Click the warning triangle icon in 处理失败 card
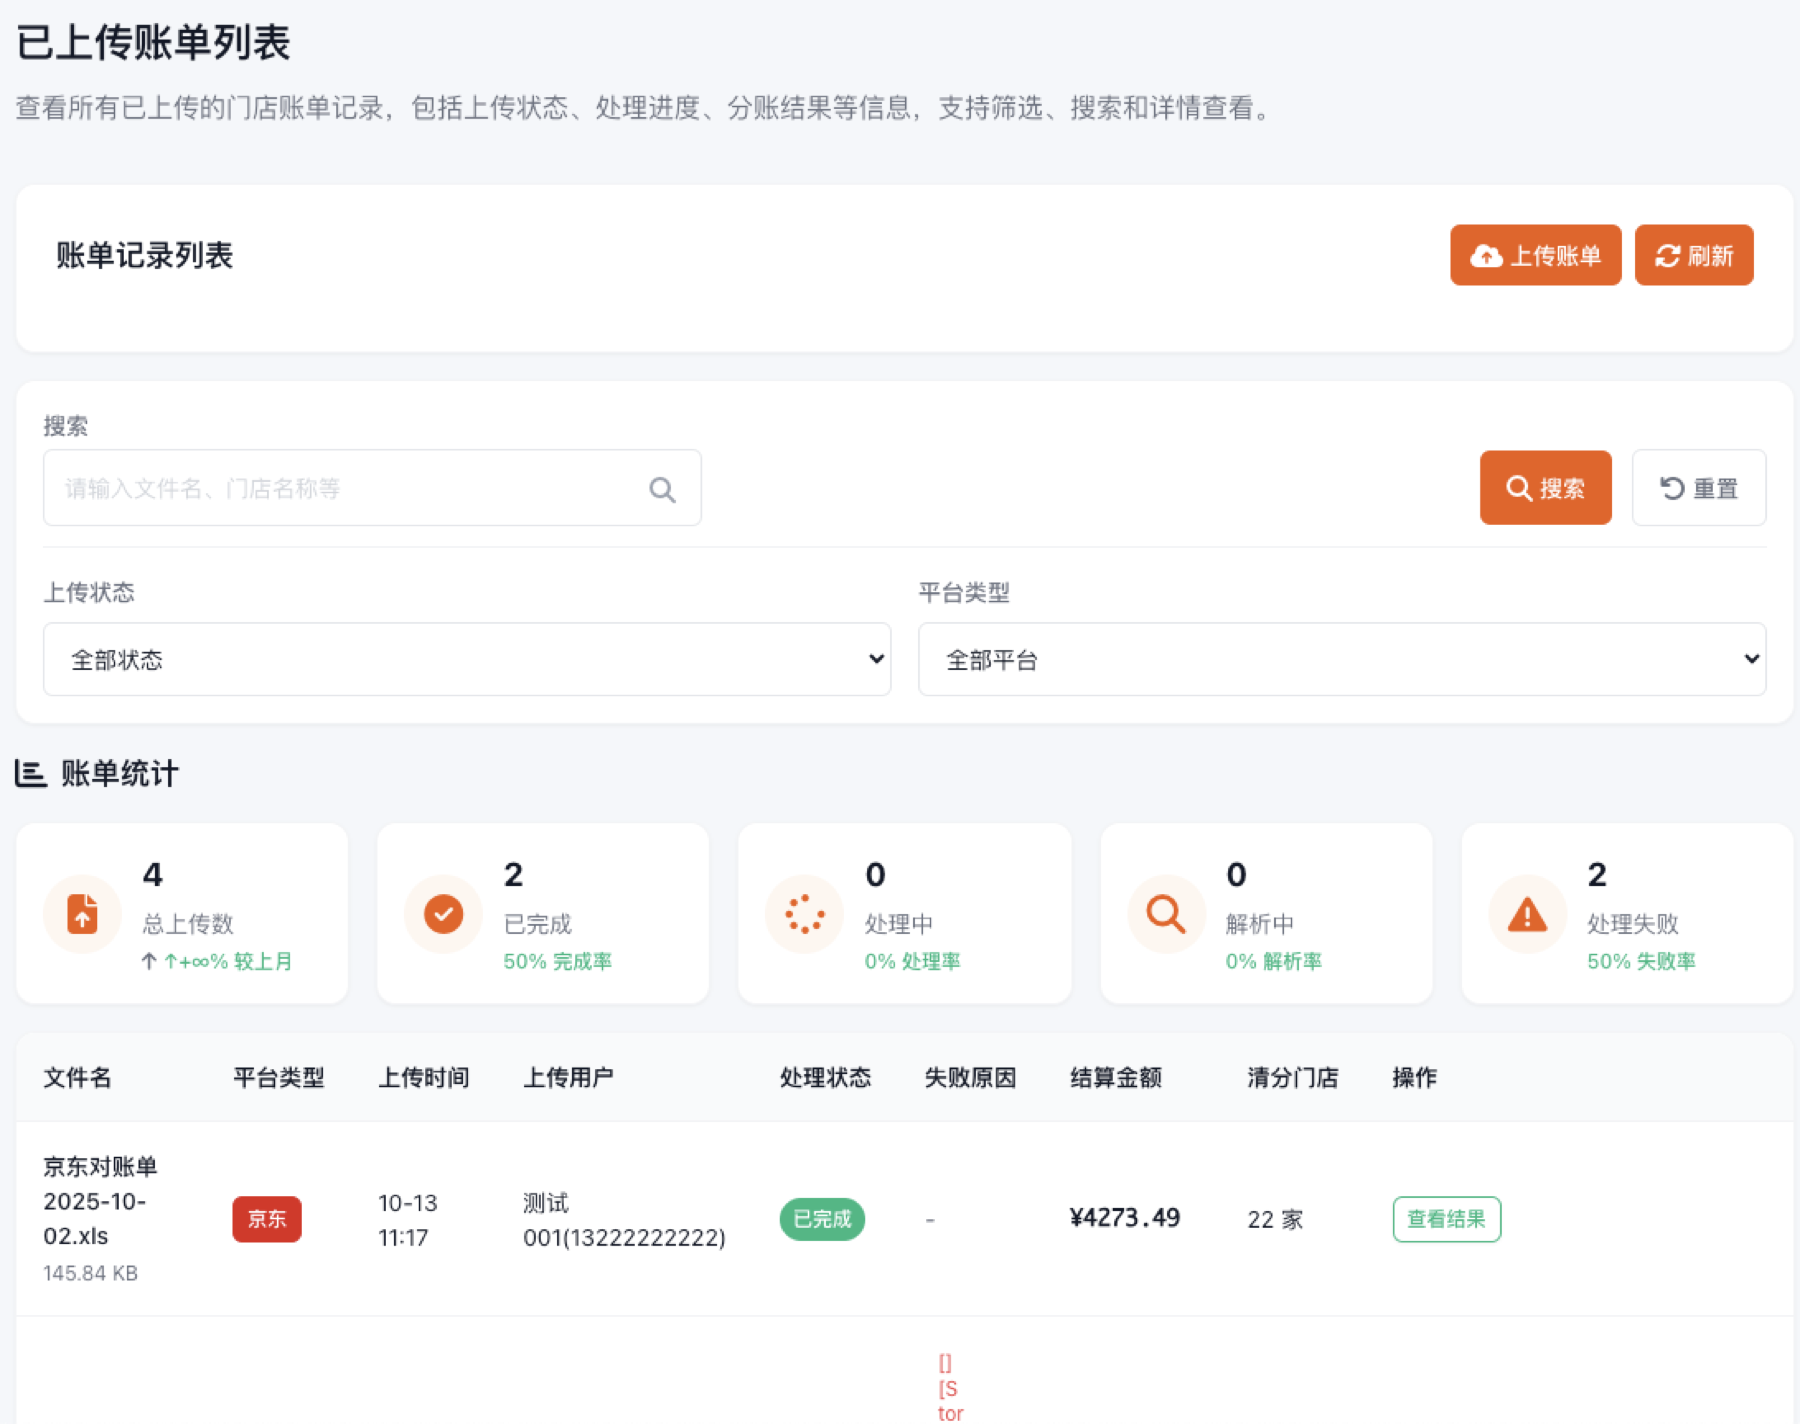The image size is (1800, 1424). [1527, 914]
